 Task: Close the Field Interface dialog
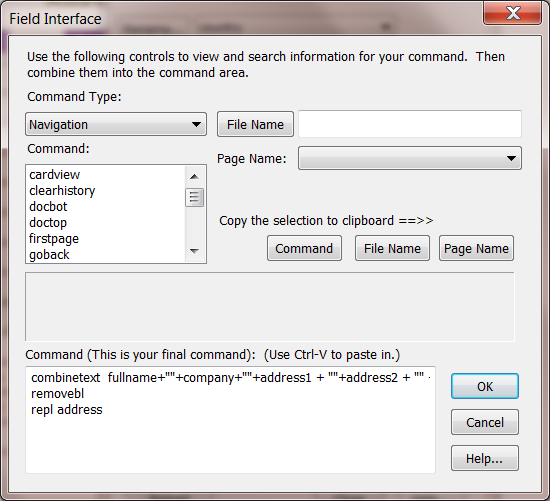click(x=513, y=13)
